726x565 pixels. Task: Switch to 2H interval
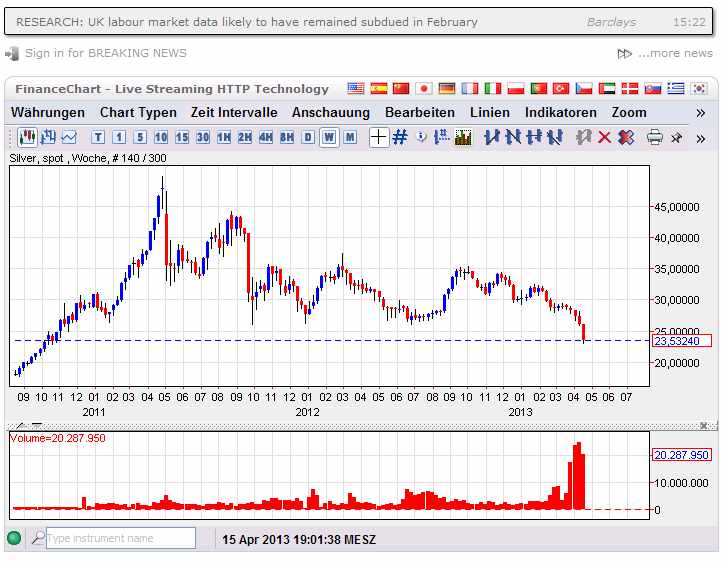click(x=245, y=138)
